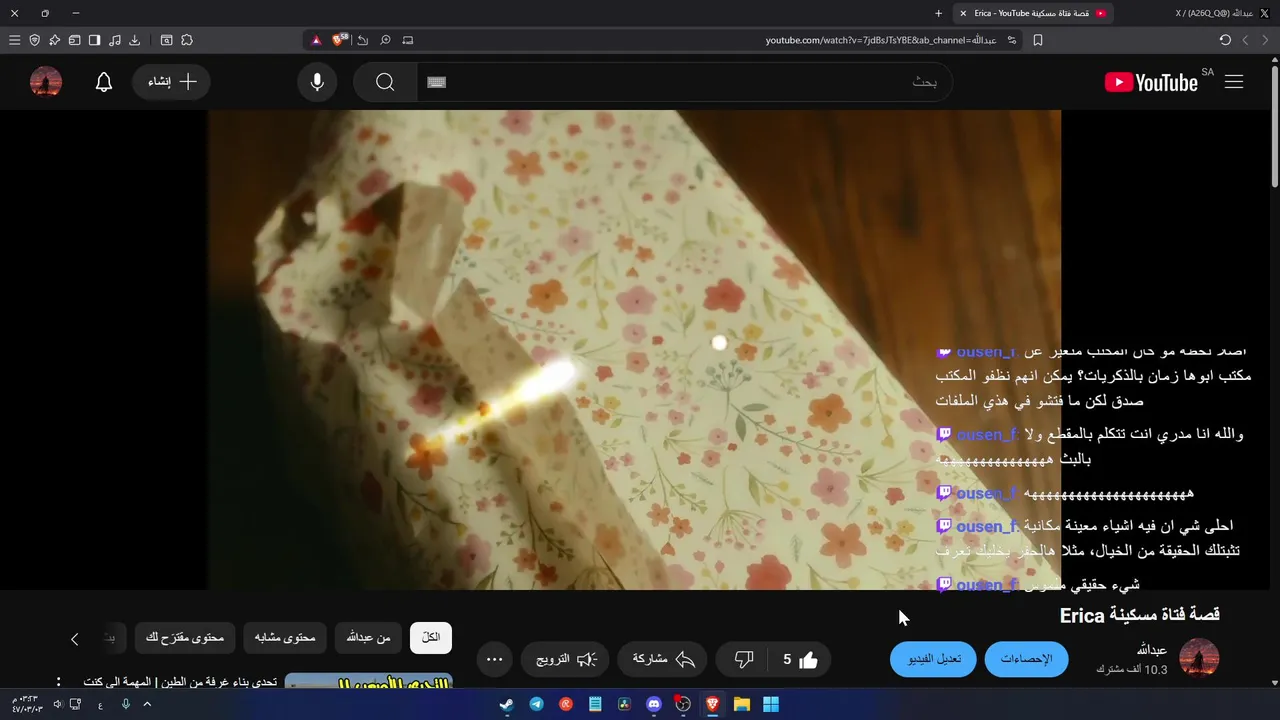This screenshot has width=1280, height=720.
Task: Open Steam from taskbar
Action: click(x=507, y=704)
